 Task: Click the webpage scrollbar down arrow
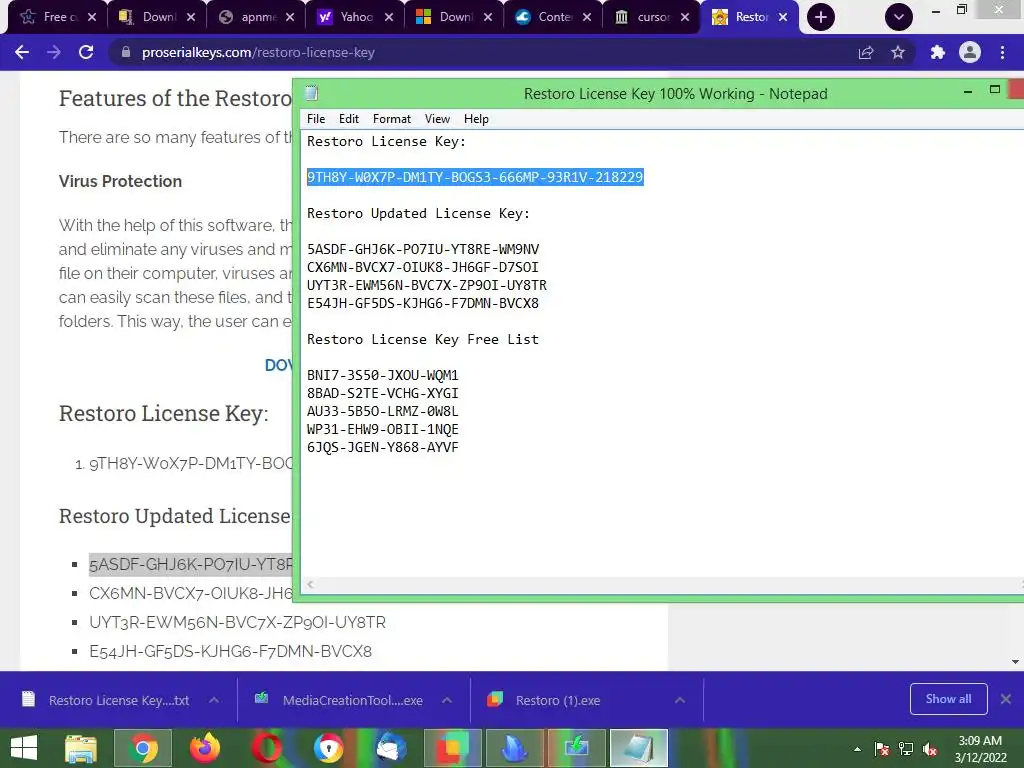click(x=1016, y=662)
